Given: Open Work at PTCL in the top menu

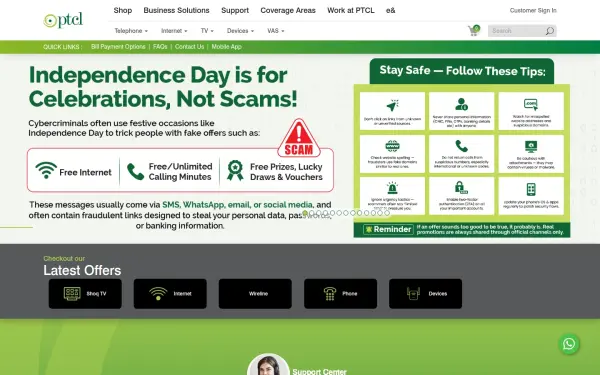Looking at the screenshot, I should click(351, 10).
